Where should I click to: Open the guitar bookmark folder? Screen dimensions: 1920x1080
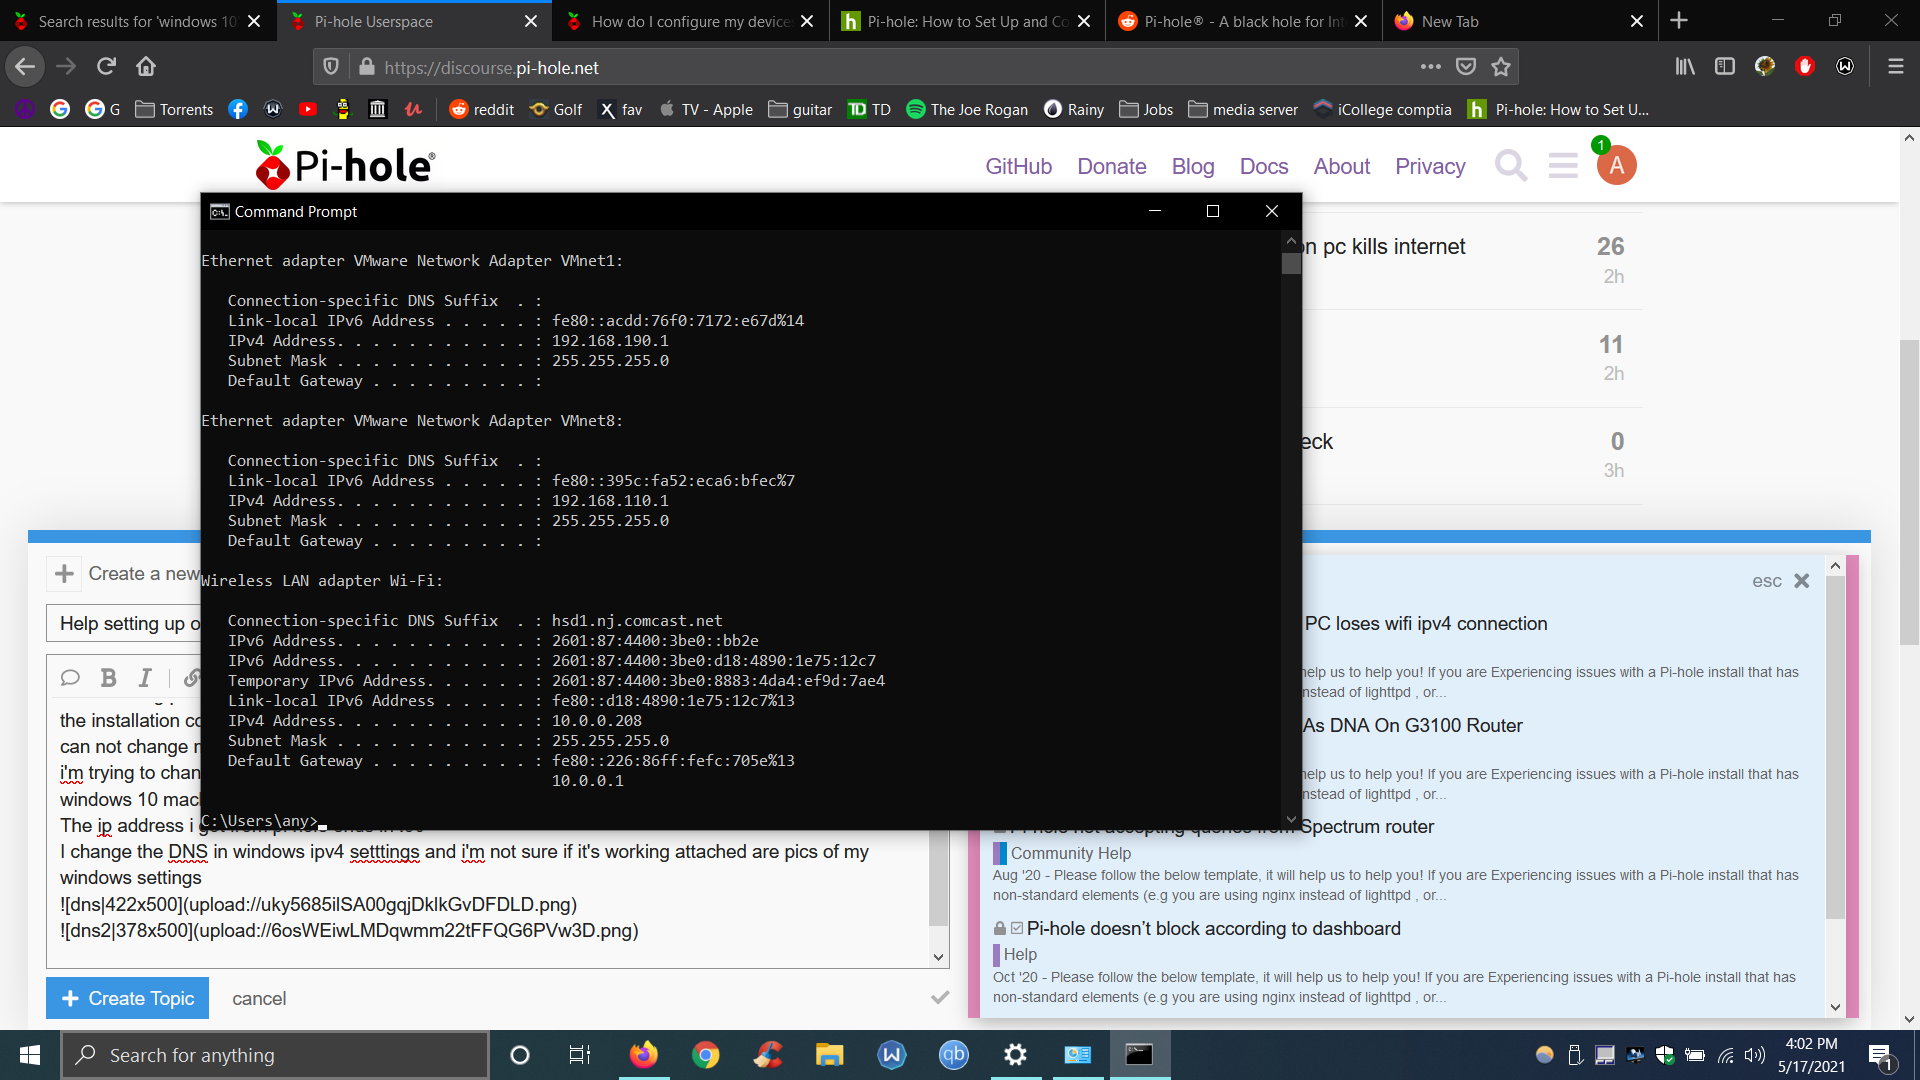point(800,109)
